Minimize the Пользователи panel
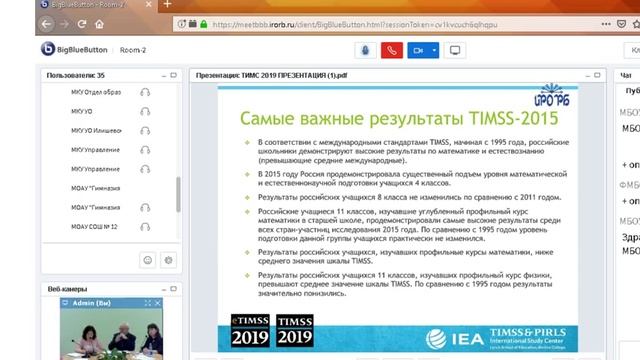The height and width of the screenshot is (360, 640). 164,76
